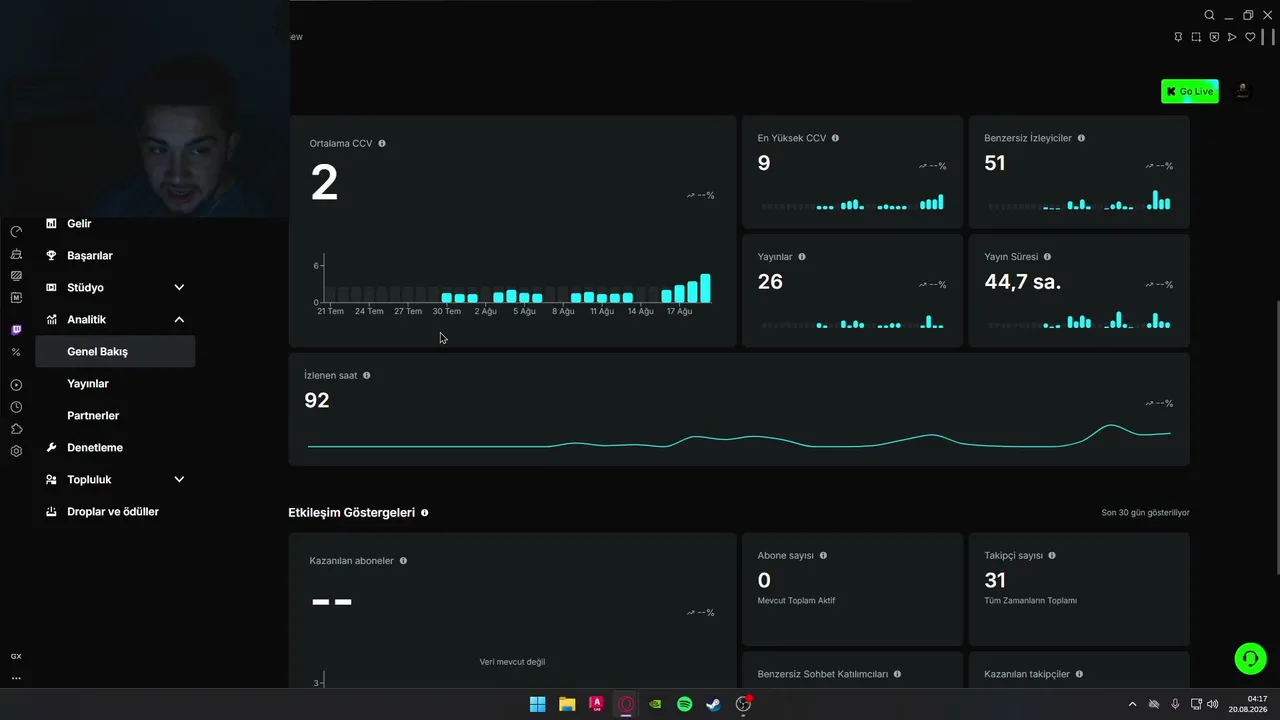Show info for Benzersiz İzleyiciler
The height and width of the screenshot is (720, 1280).
1081,138
